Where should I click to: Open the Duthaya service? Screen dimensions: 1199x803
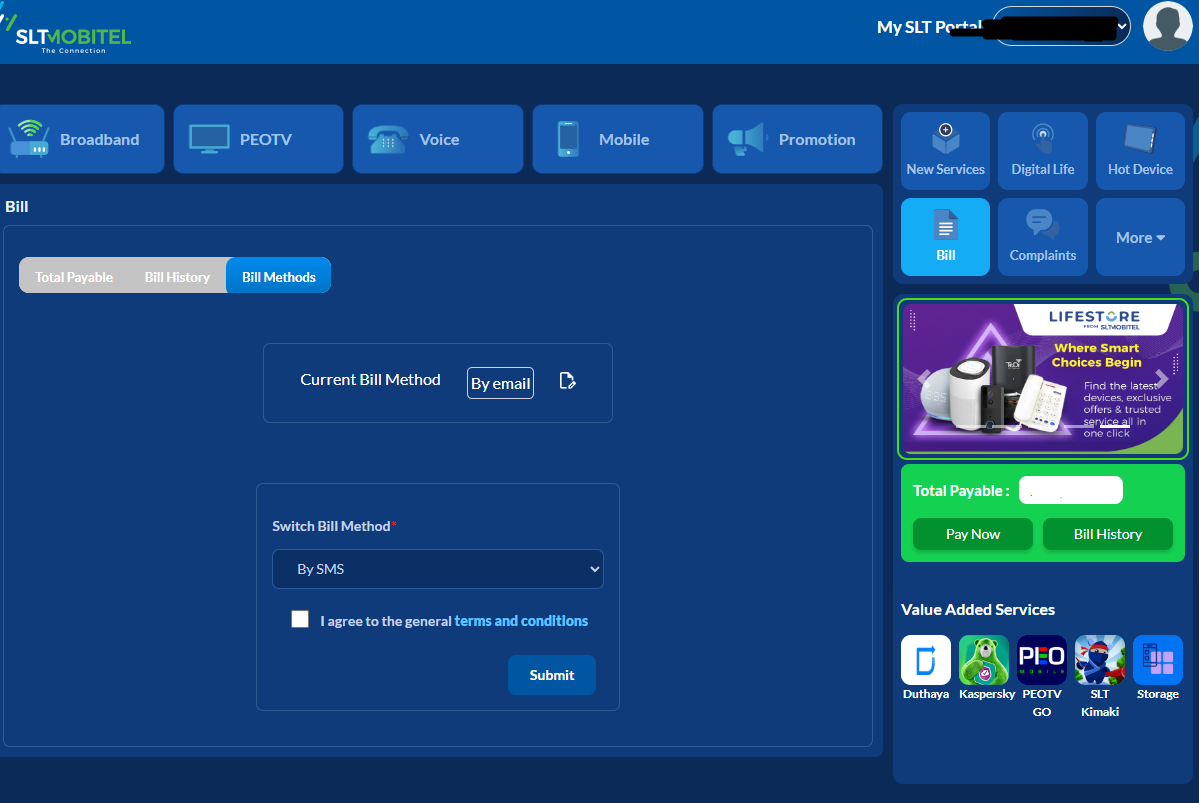click(925, 668)
